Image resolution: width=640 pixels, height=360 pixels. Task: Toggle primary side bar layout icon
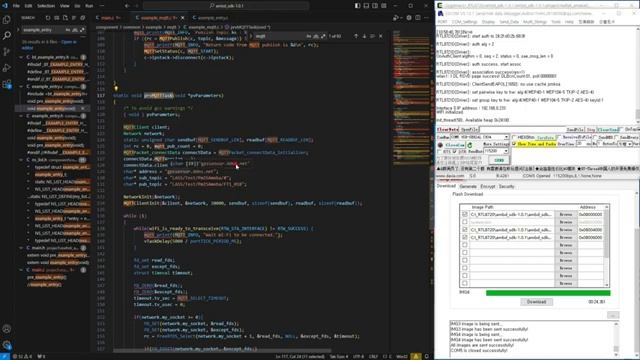358,6
